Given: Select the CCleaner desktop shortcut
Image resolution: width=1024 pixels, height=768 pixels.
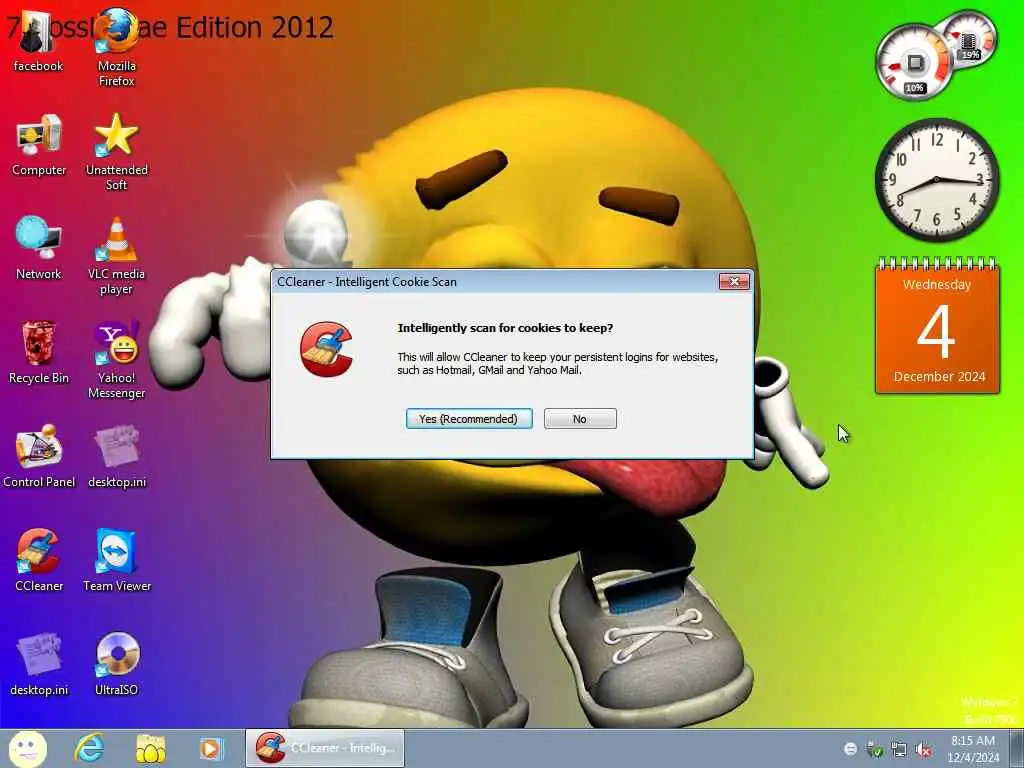Looking at the screenshot, I should (x=39, y=560).
